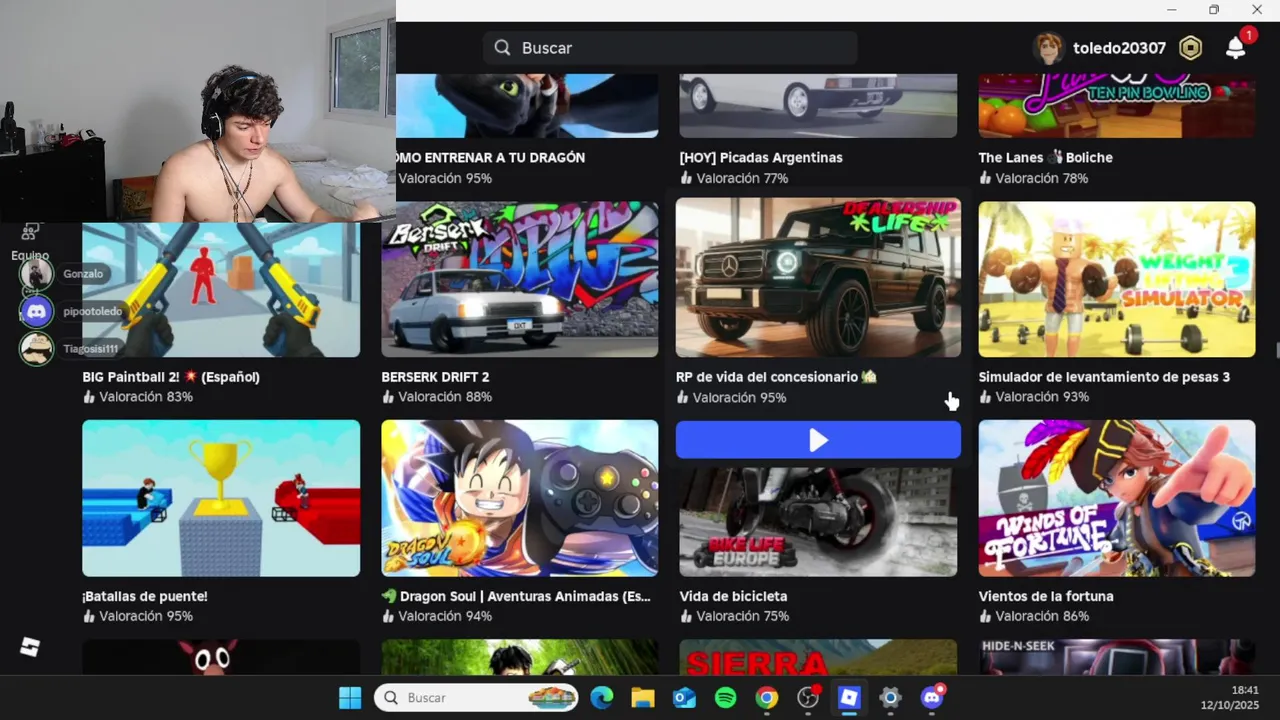Select the Roblox app taskbar icon
1280x720 pixels.
(x=849, y=697)
